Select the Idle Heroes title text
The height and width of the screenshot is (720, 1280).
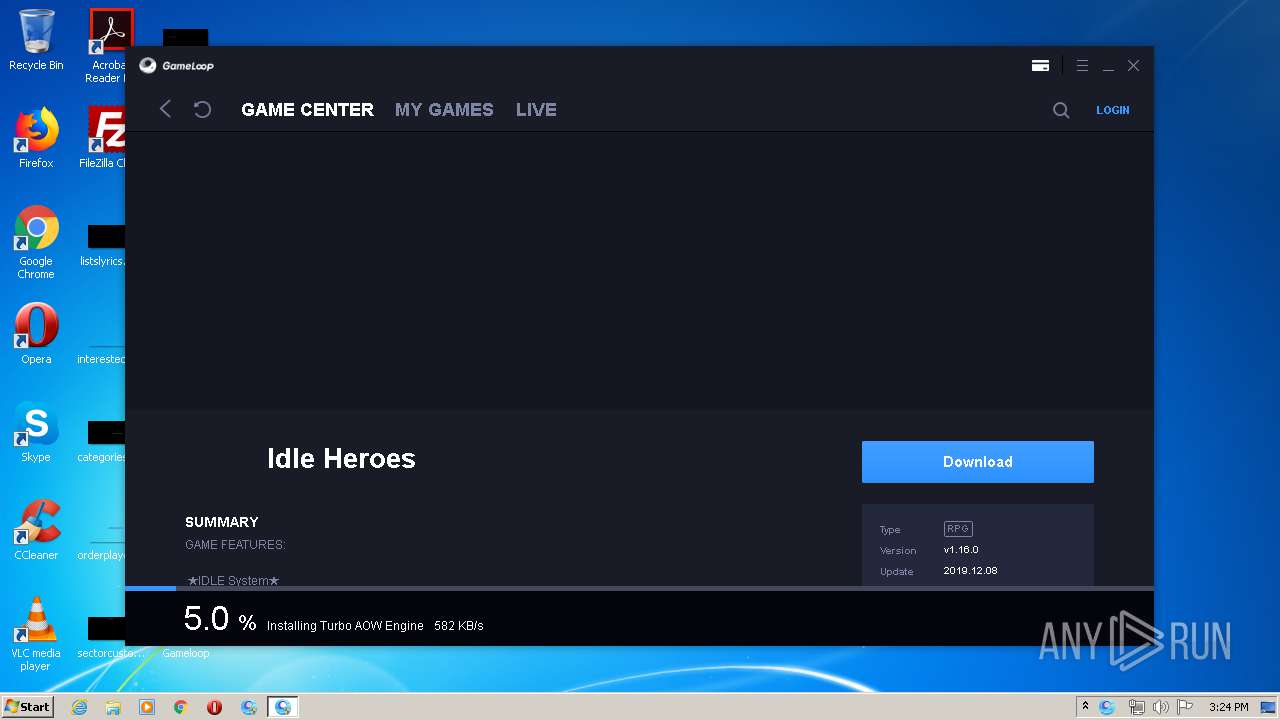341,458
